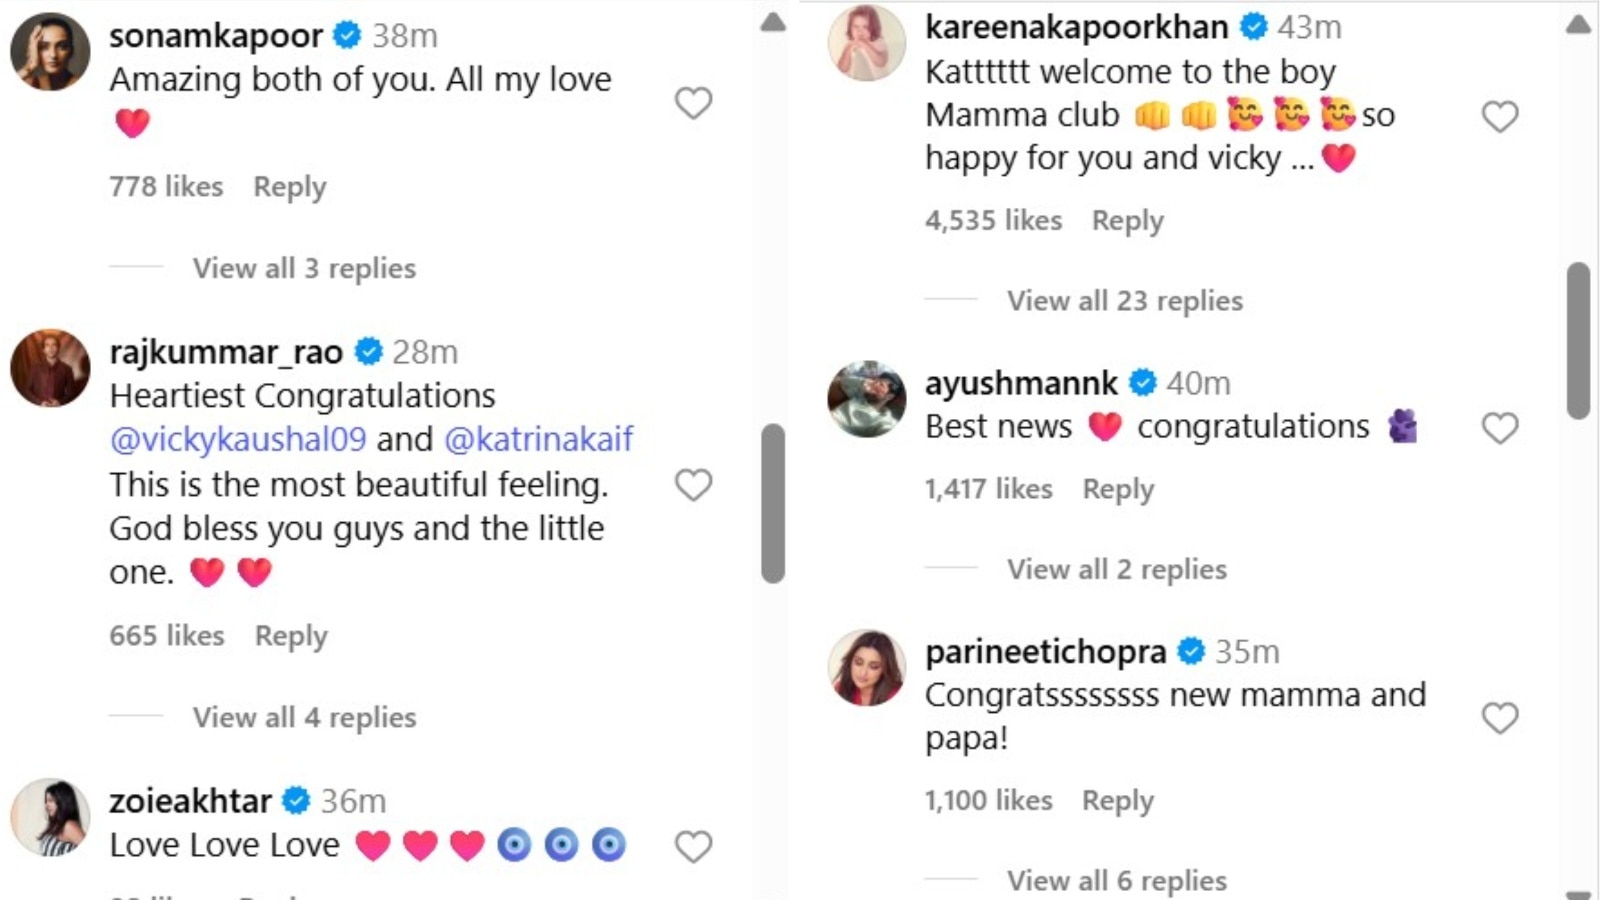1600x900 pixels.
Task: Tap heart icon on parineetichopra's comment
Action: pyautogui.click(x=1499, y=717)
